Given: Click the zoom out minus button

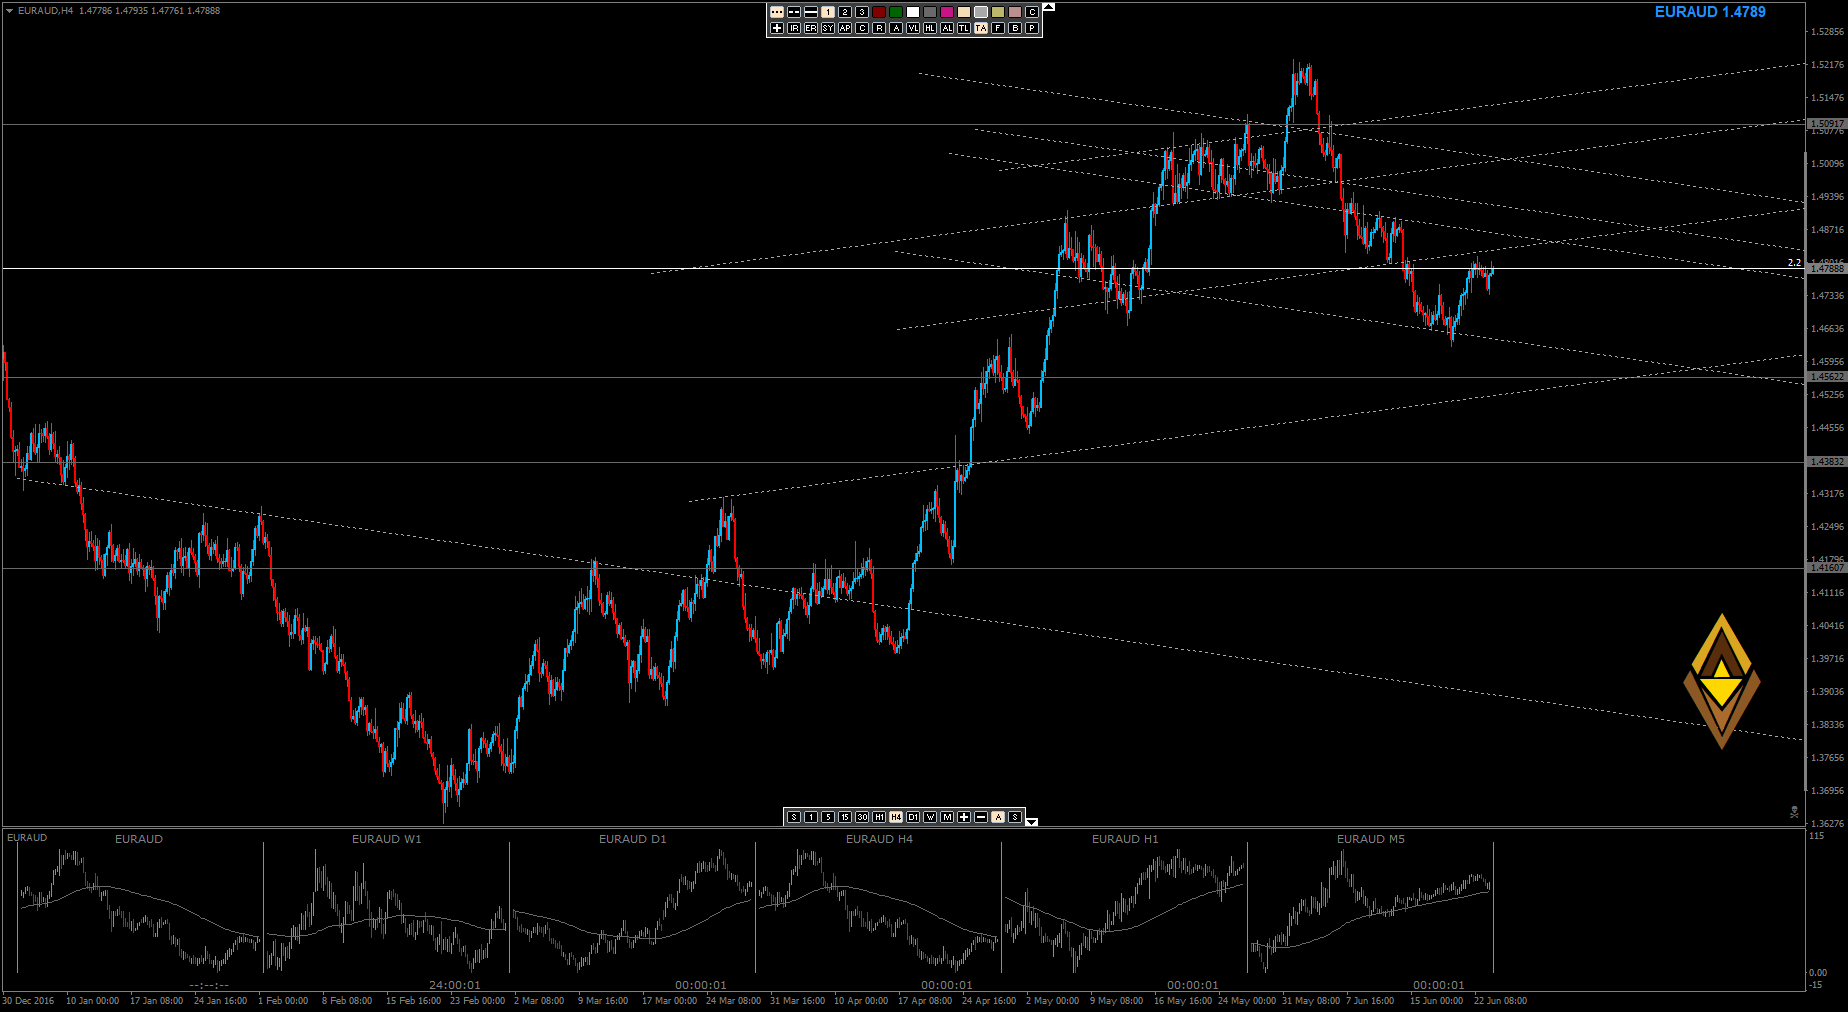Looking at the screenshot, I should pos(981,817).
